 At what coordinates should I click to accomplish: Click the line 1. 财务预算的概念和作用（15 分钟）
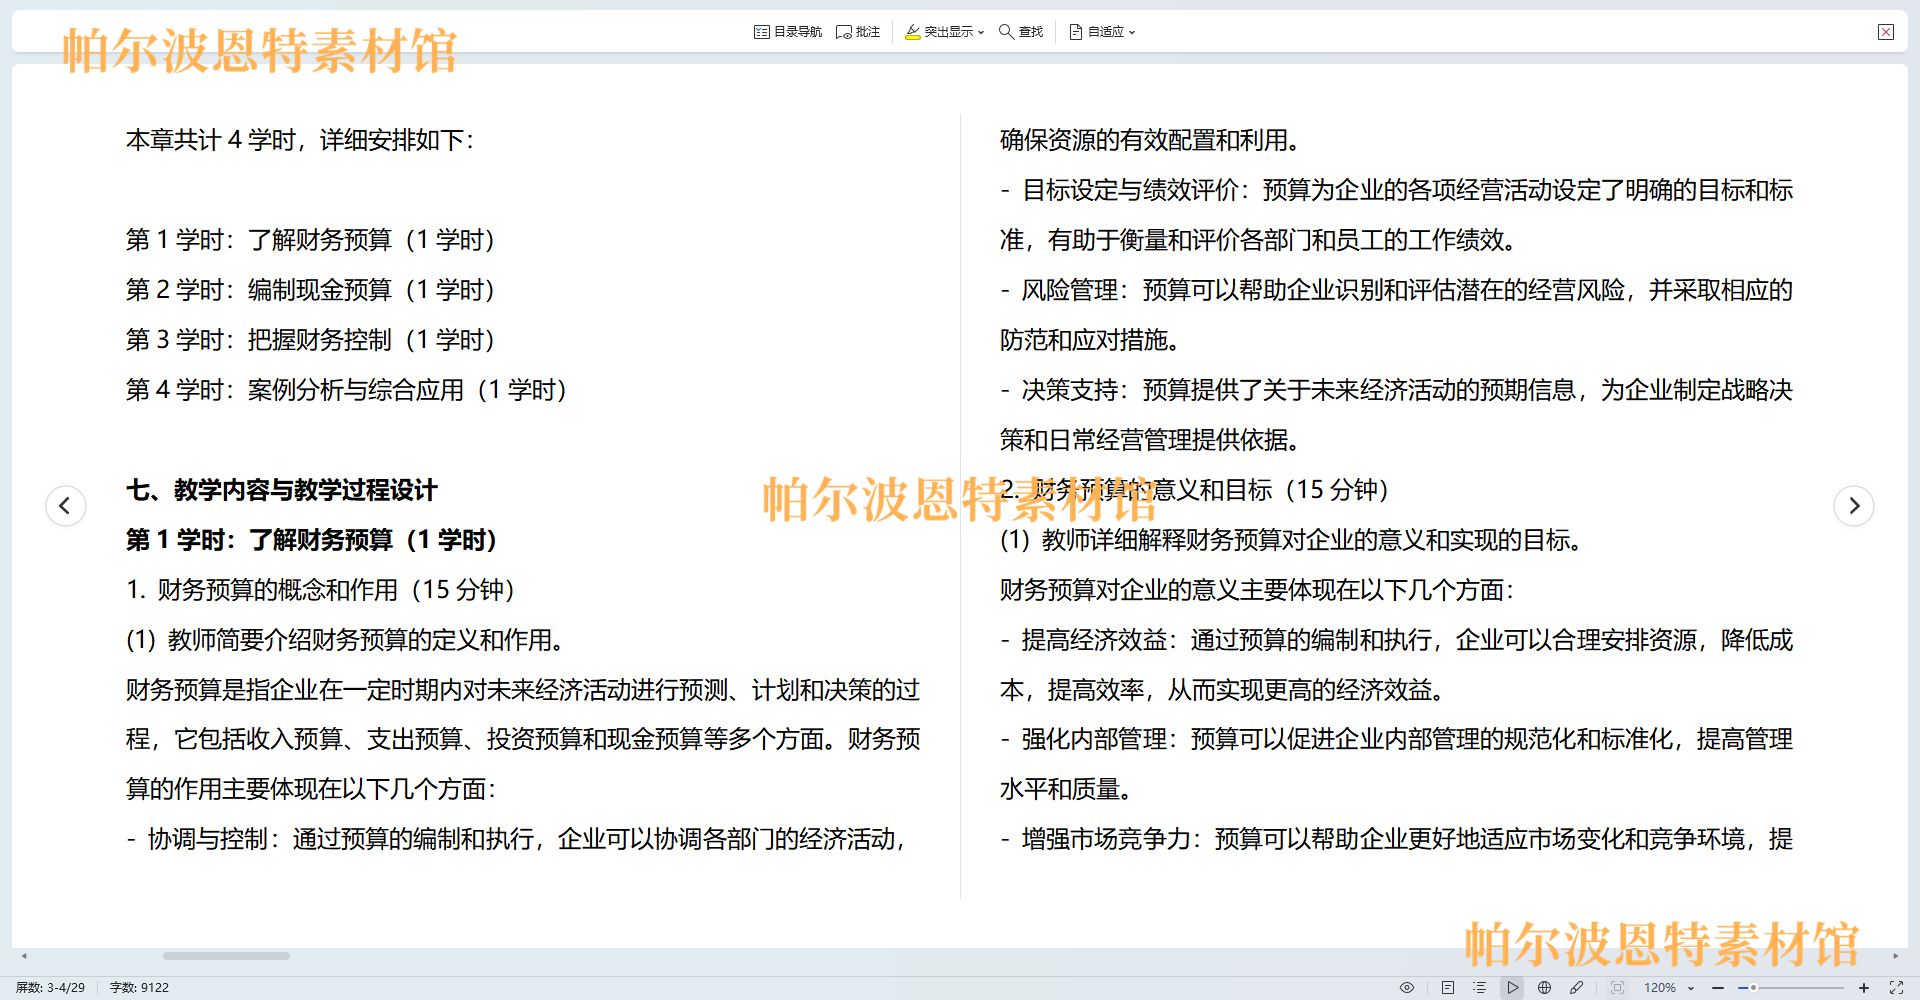tap(321, 590)
